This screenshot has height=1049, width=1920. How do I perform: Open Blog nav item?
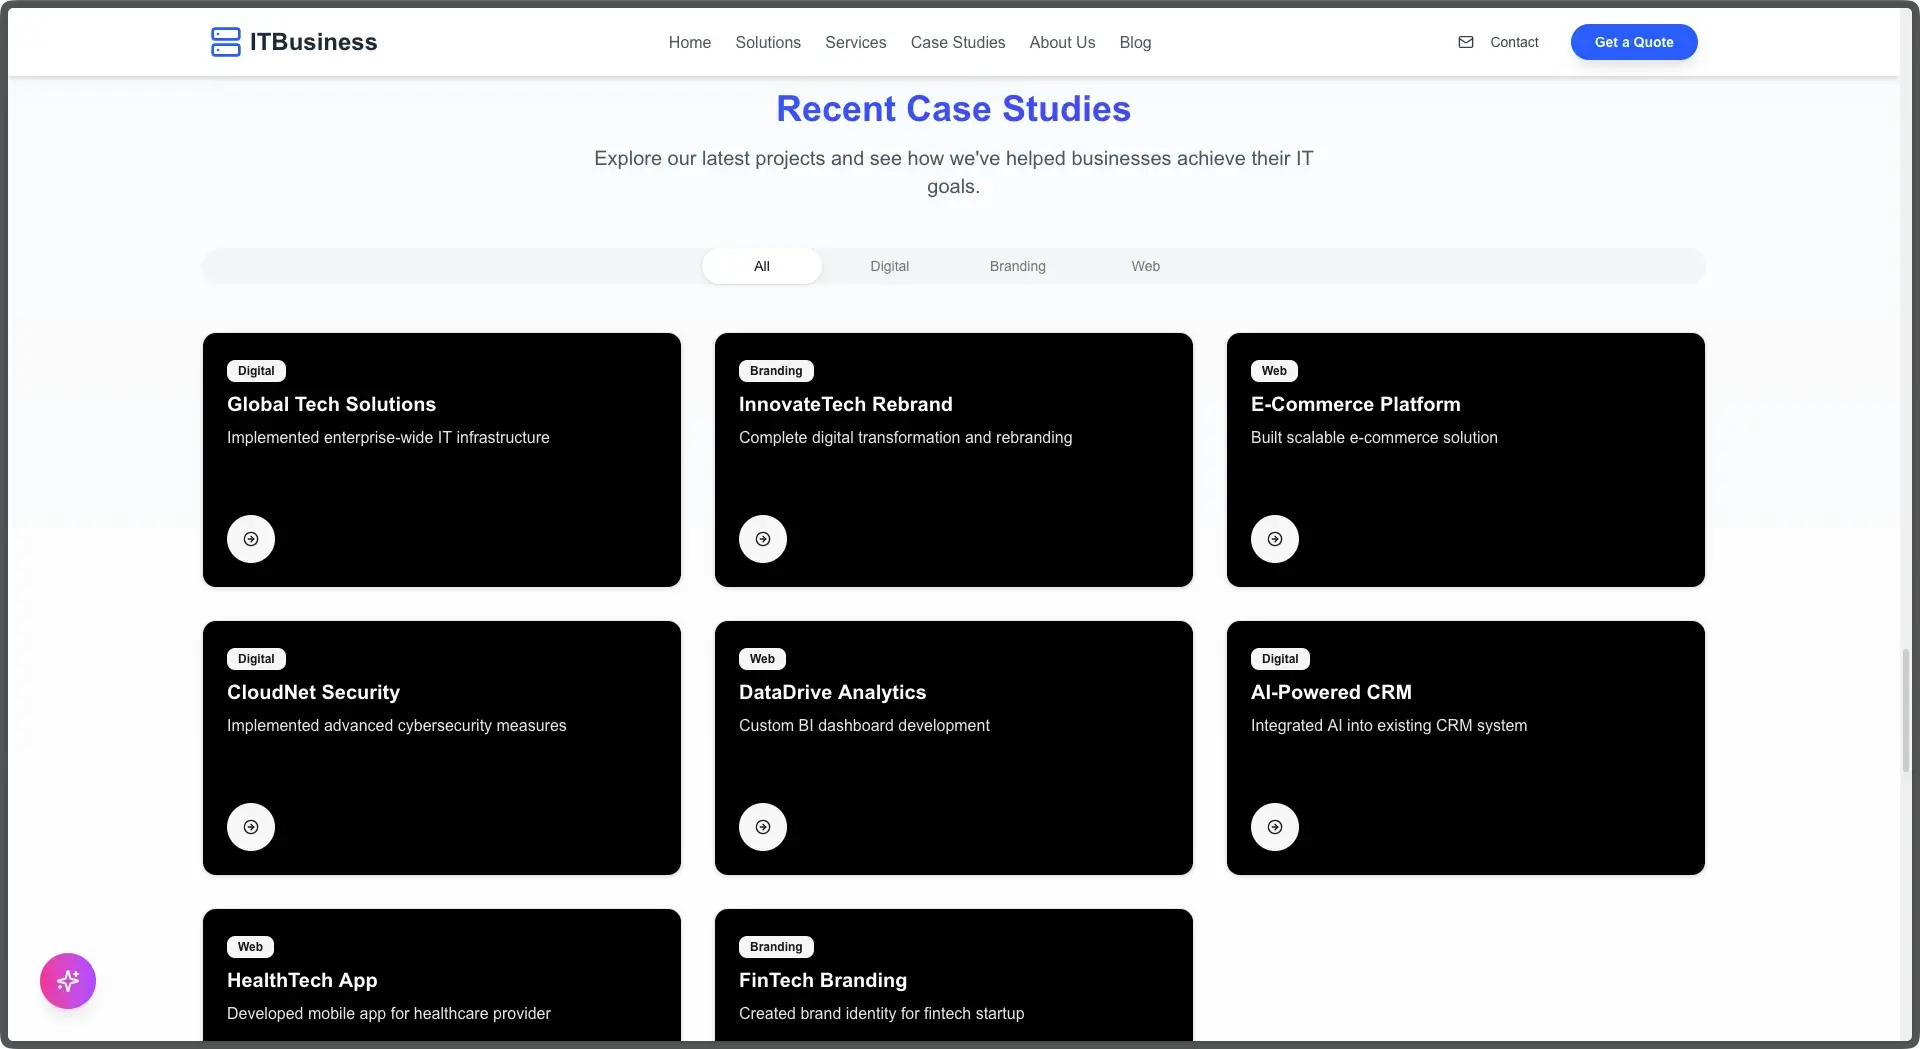pos(1136,42)
